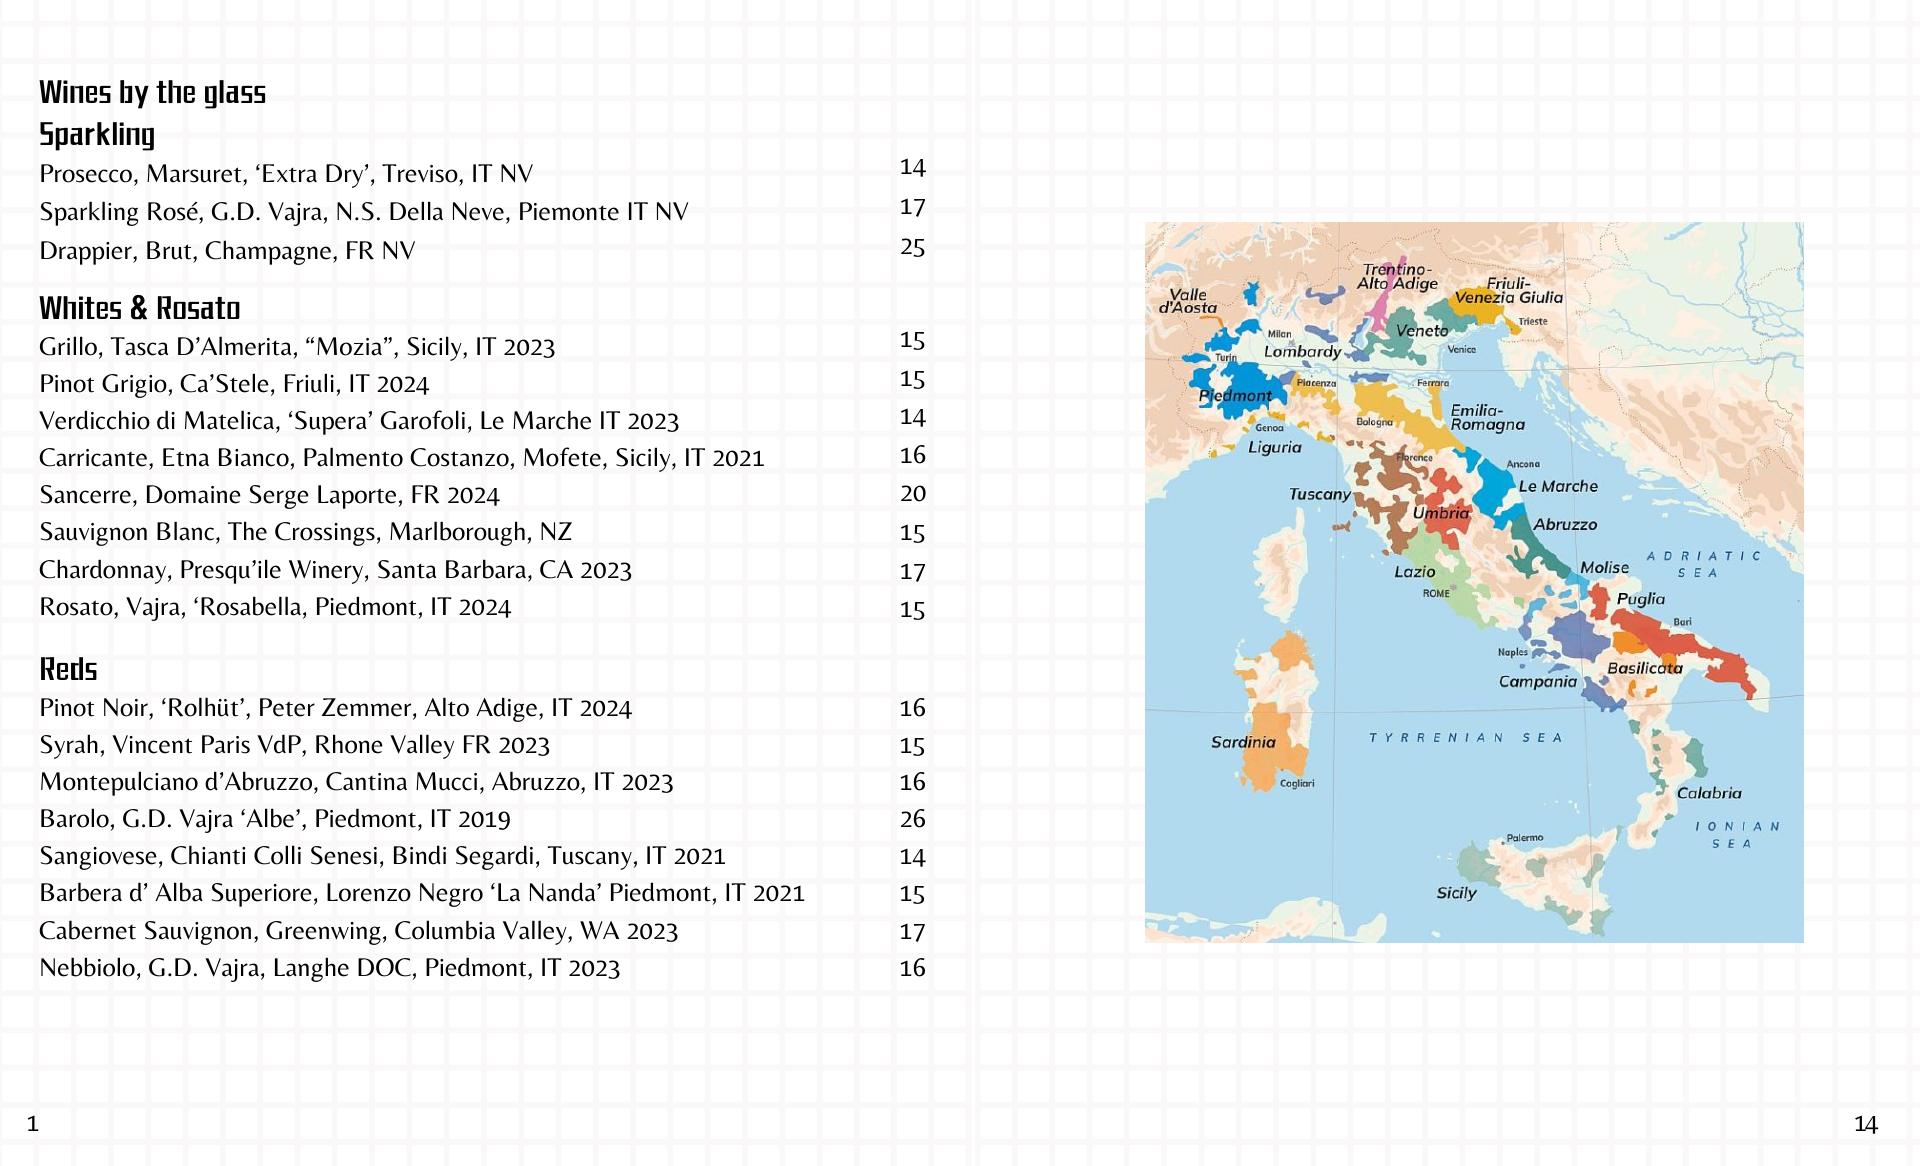Image resolution: width=1920 pixels, height=1166 pixels.
Task: Click the Tyrrhenian Sea text on map
Action: click(1465, 738)
